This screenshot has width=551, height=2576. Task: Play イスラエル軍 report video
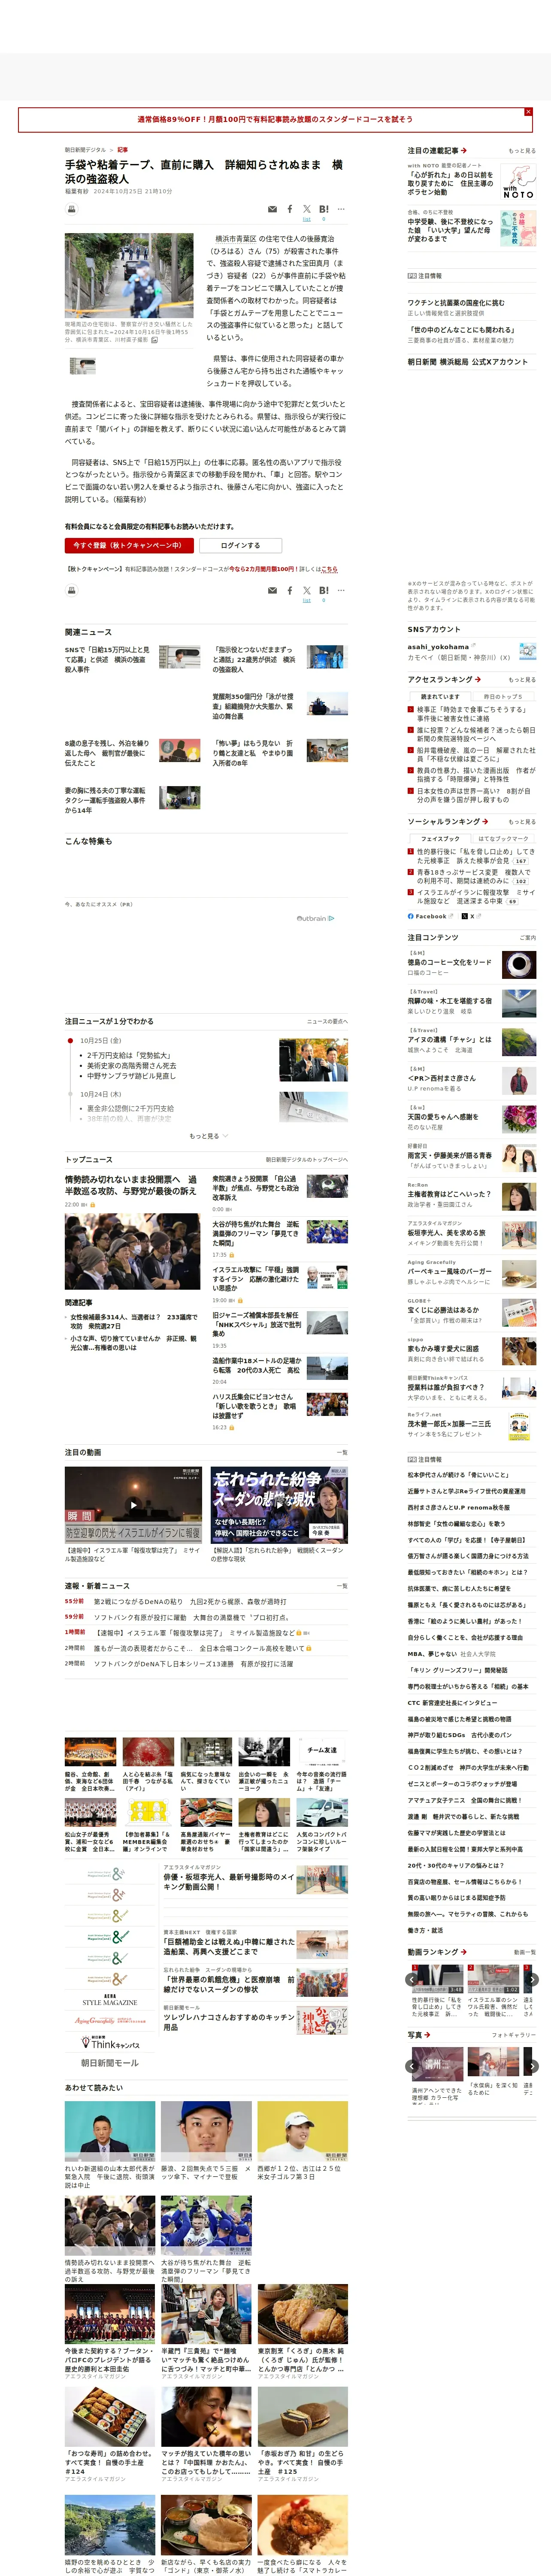coord(133,1504)
